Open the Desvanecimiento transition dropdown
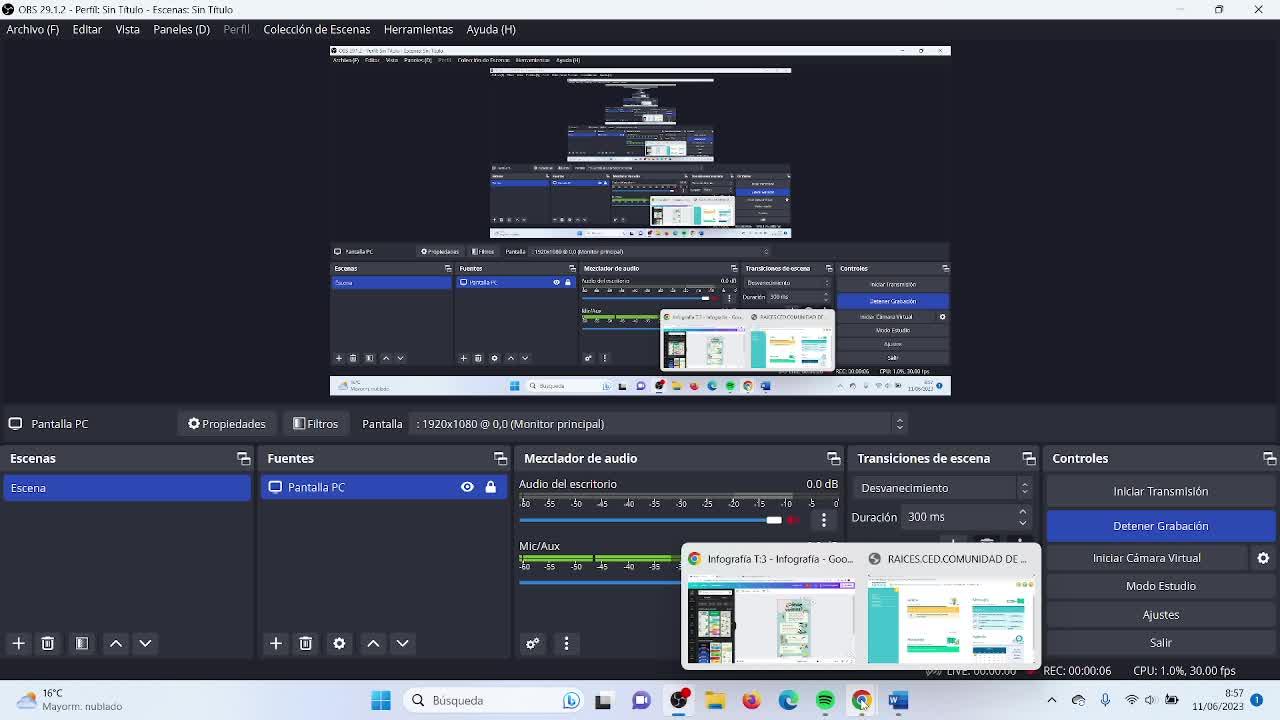 point(944,488)
